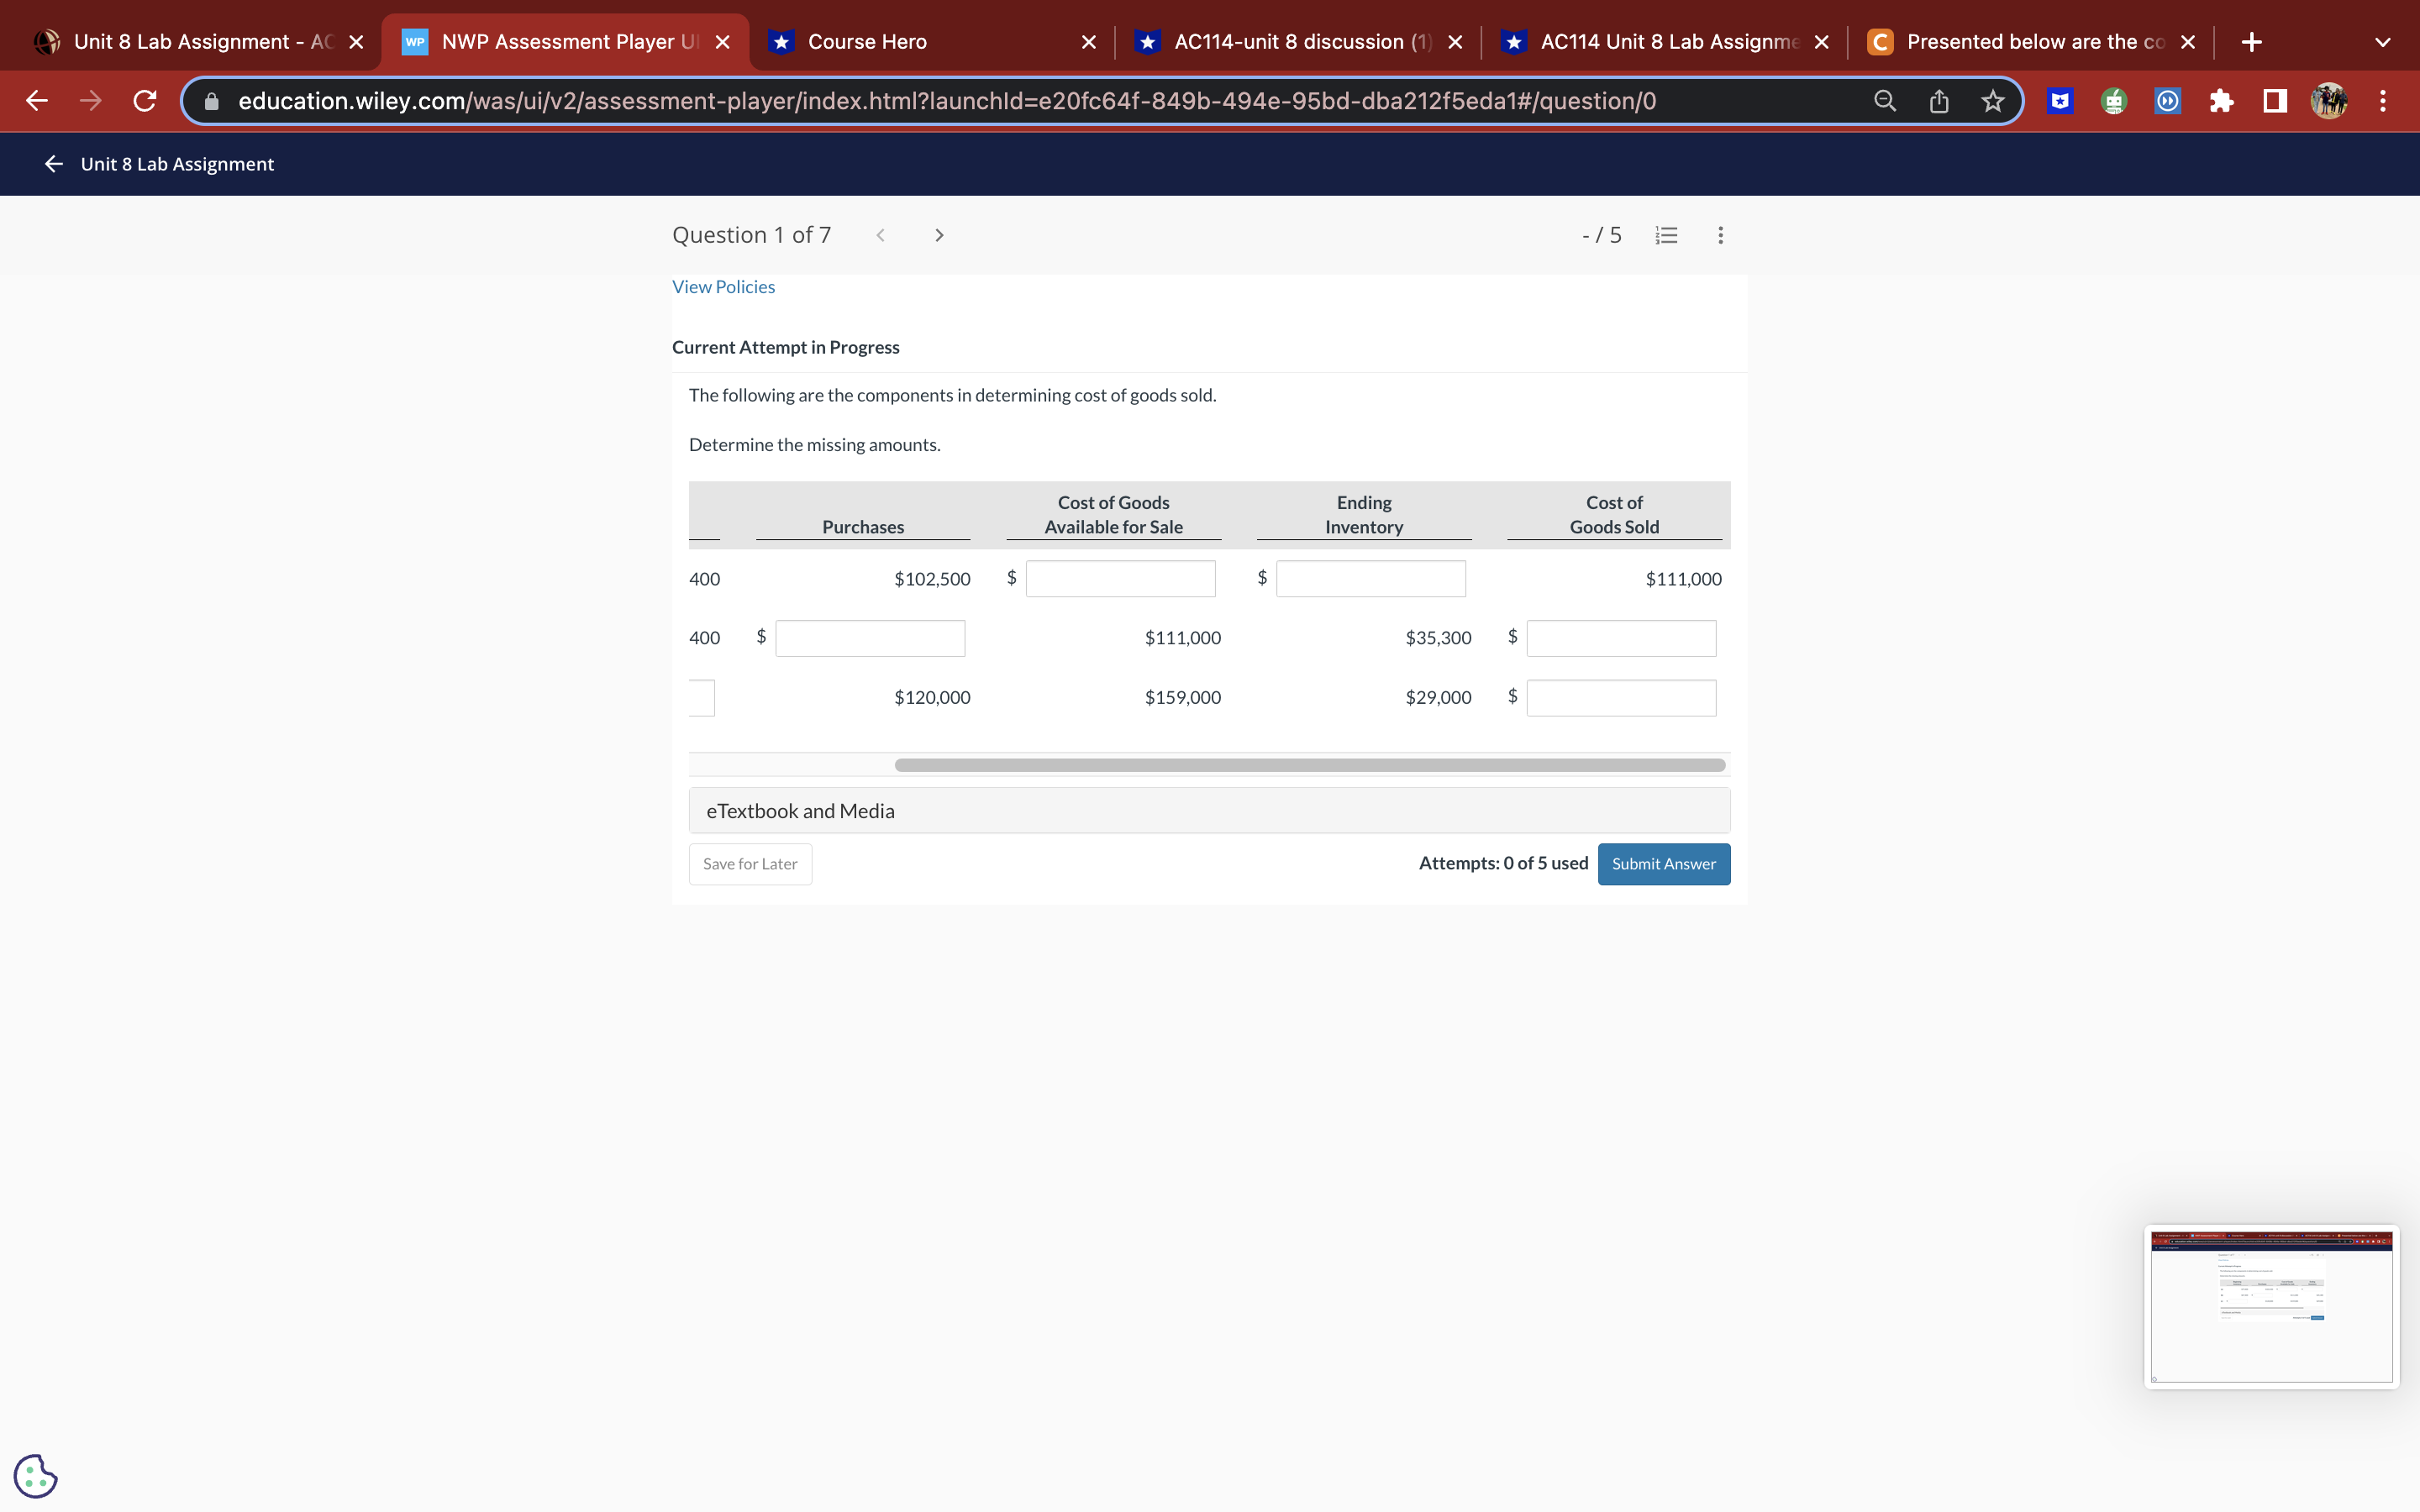Click the horizontal table scrollbar

1309,765
